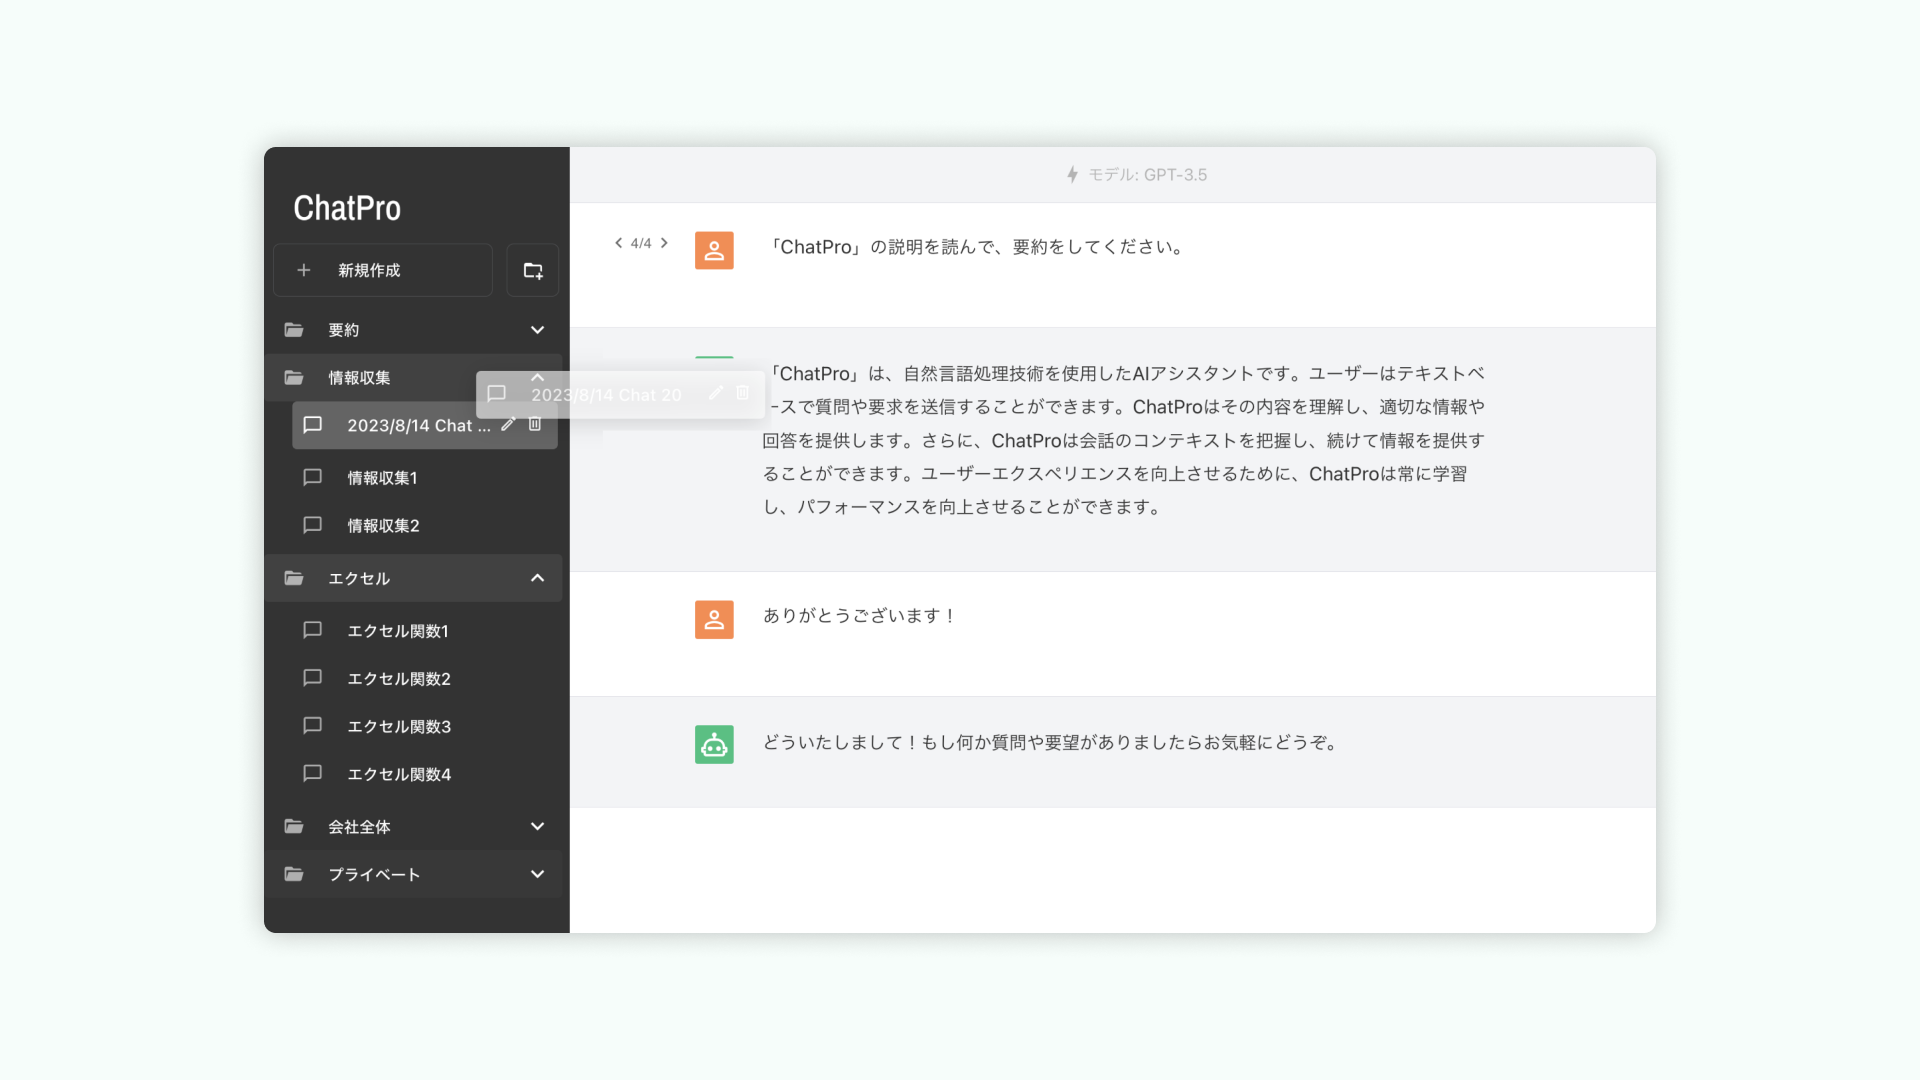
Task: Click the lightning bolt model icon
Action: (x=1072, y=175)
